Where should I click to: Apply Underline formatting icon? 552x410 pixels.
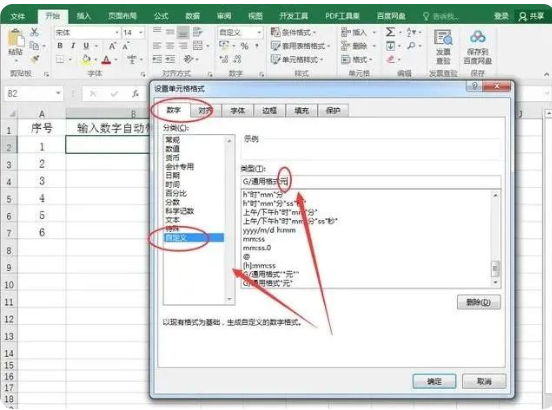(x=86, y=46)
